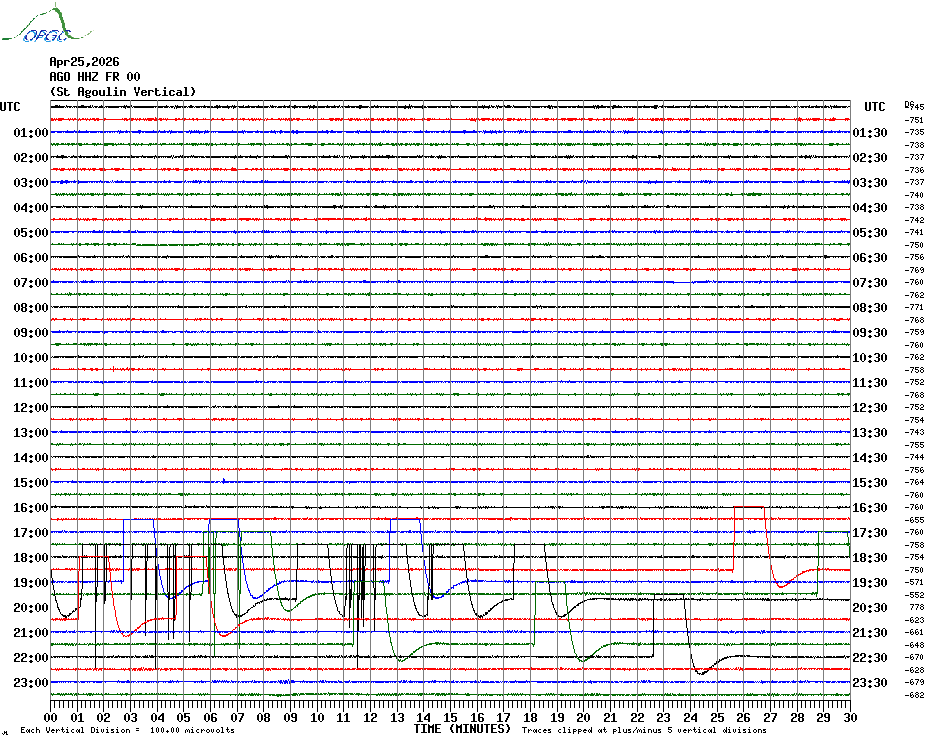
Task: Click minute 00 on the bottom axis
Action: click(51, 717)
